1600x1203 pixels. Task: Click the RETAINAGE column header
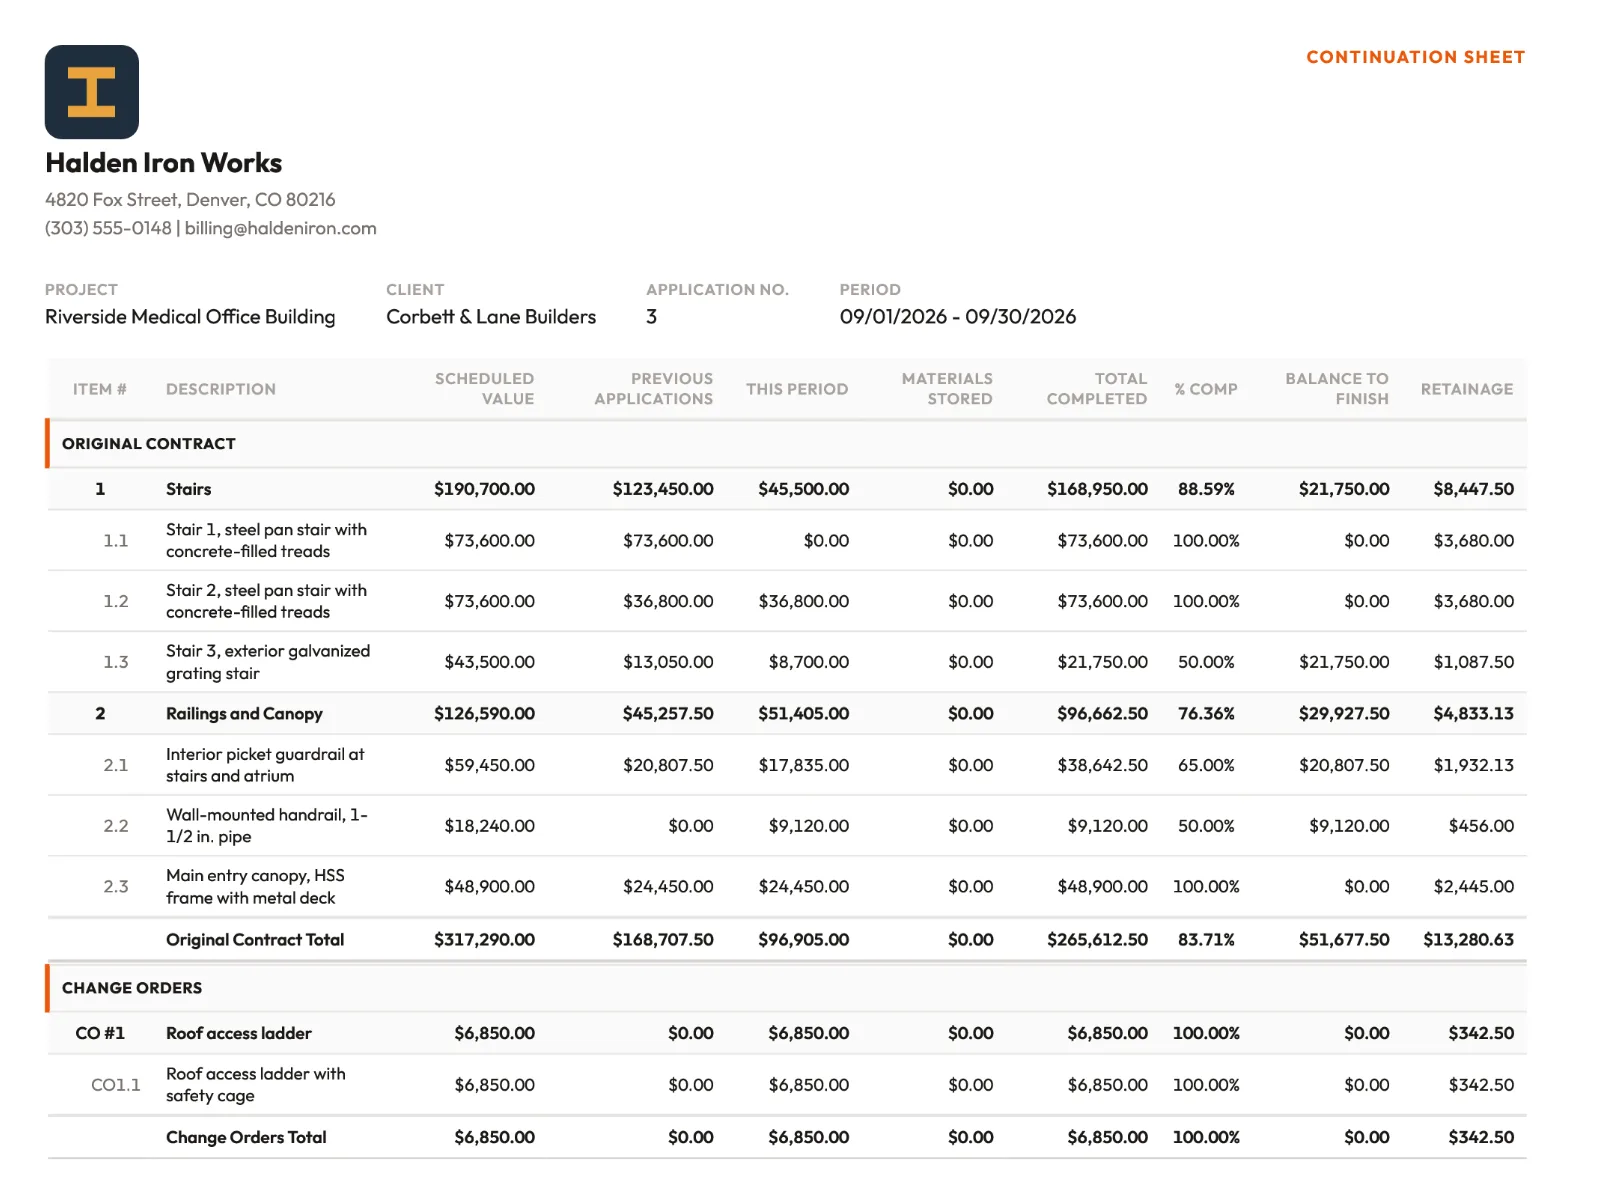click(1467, 389)
